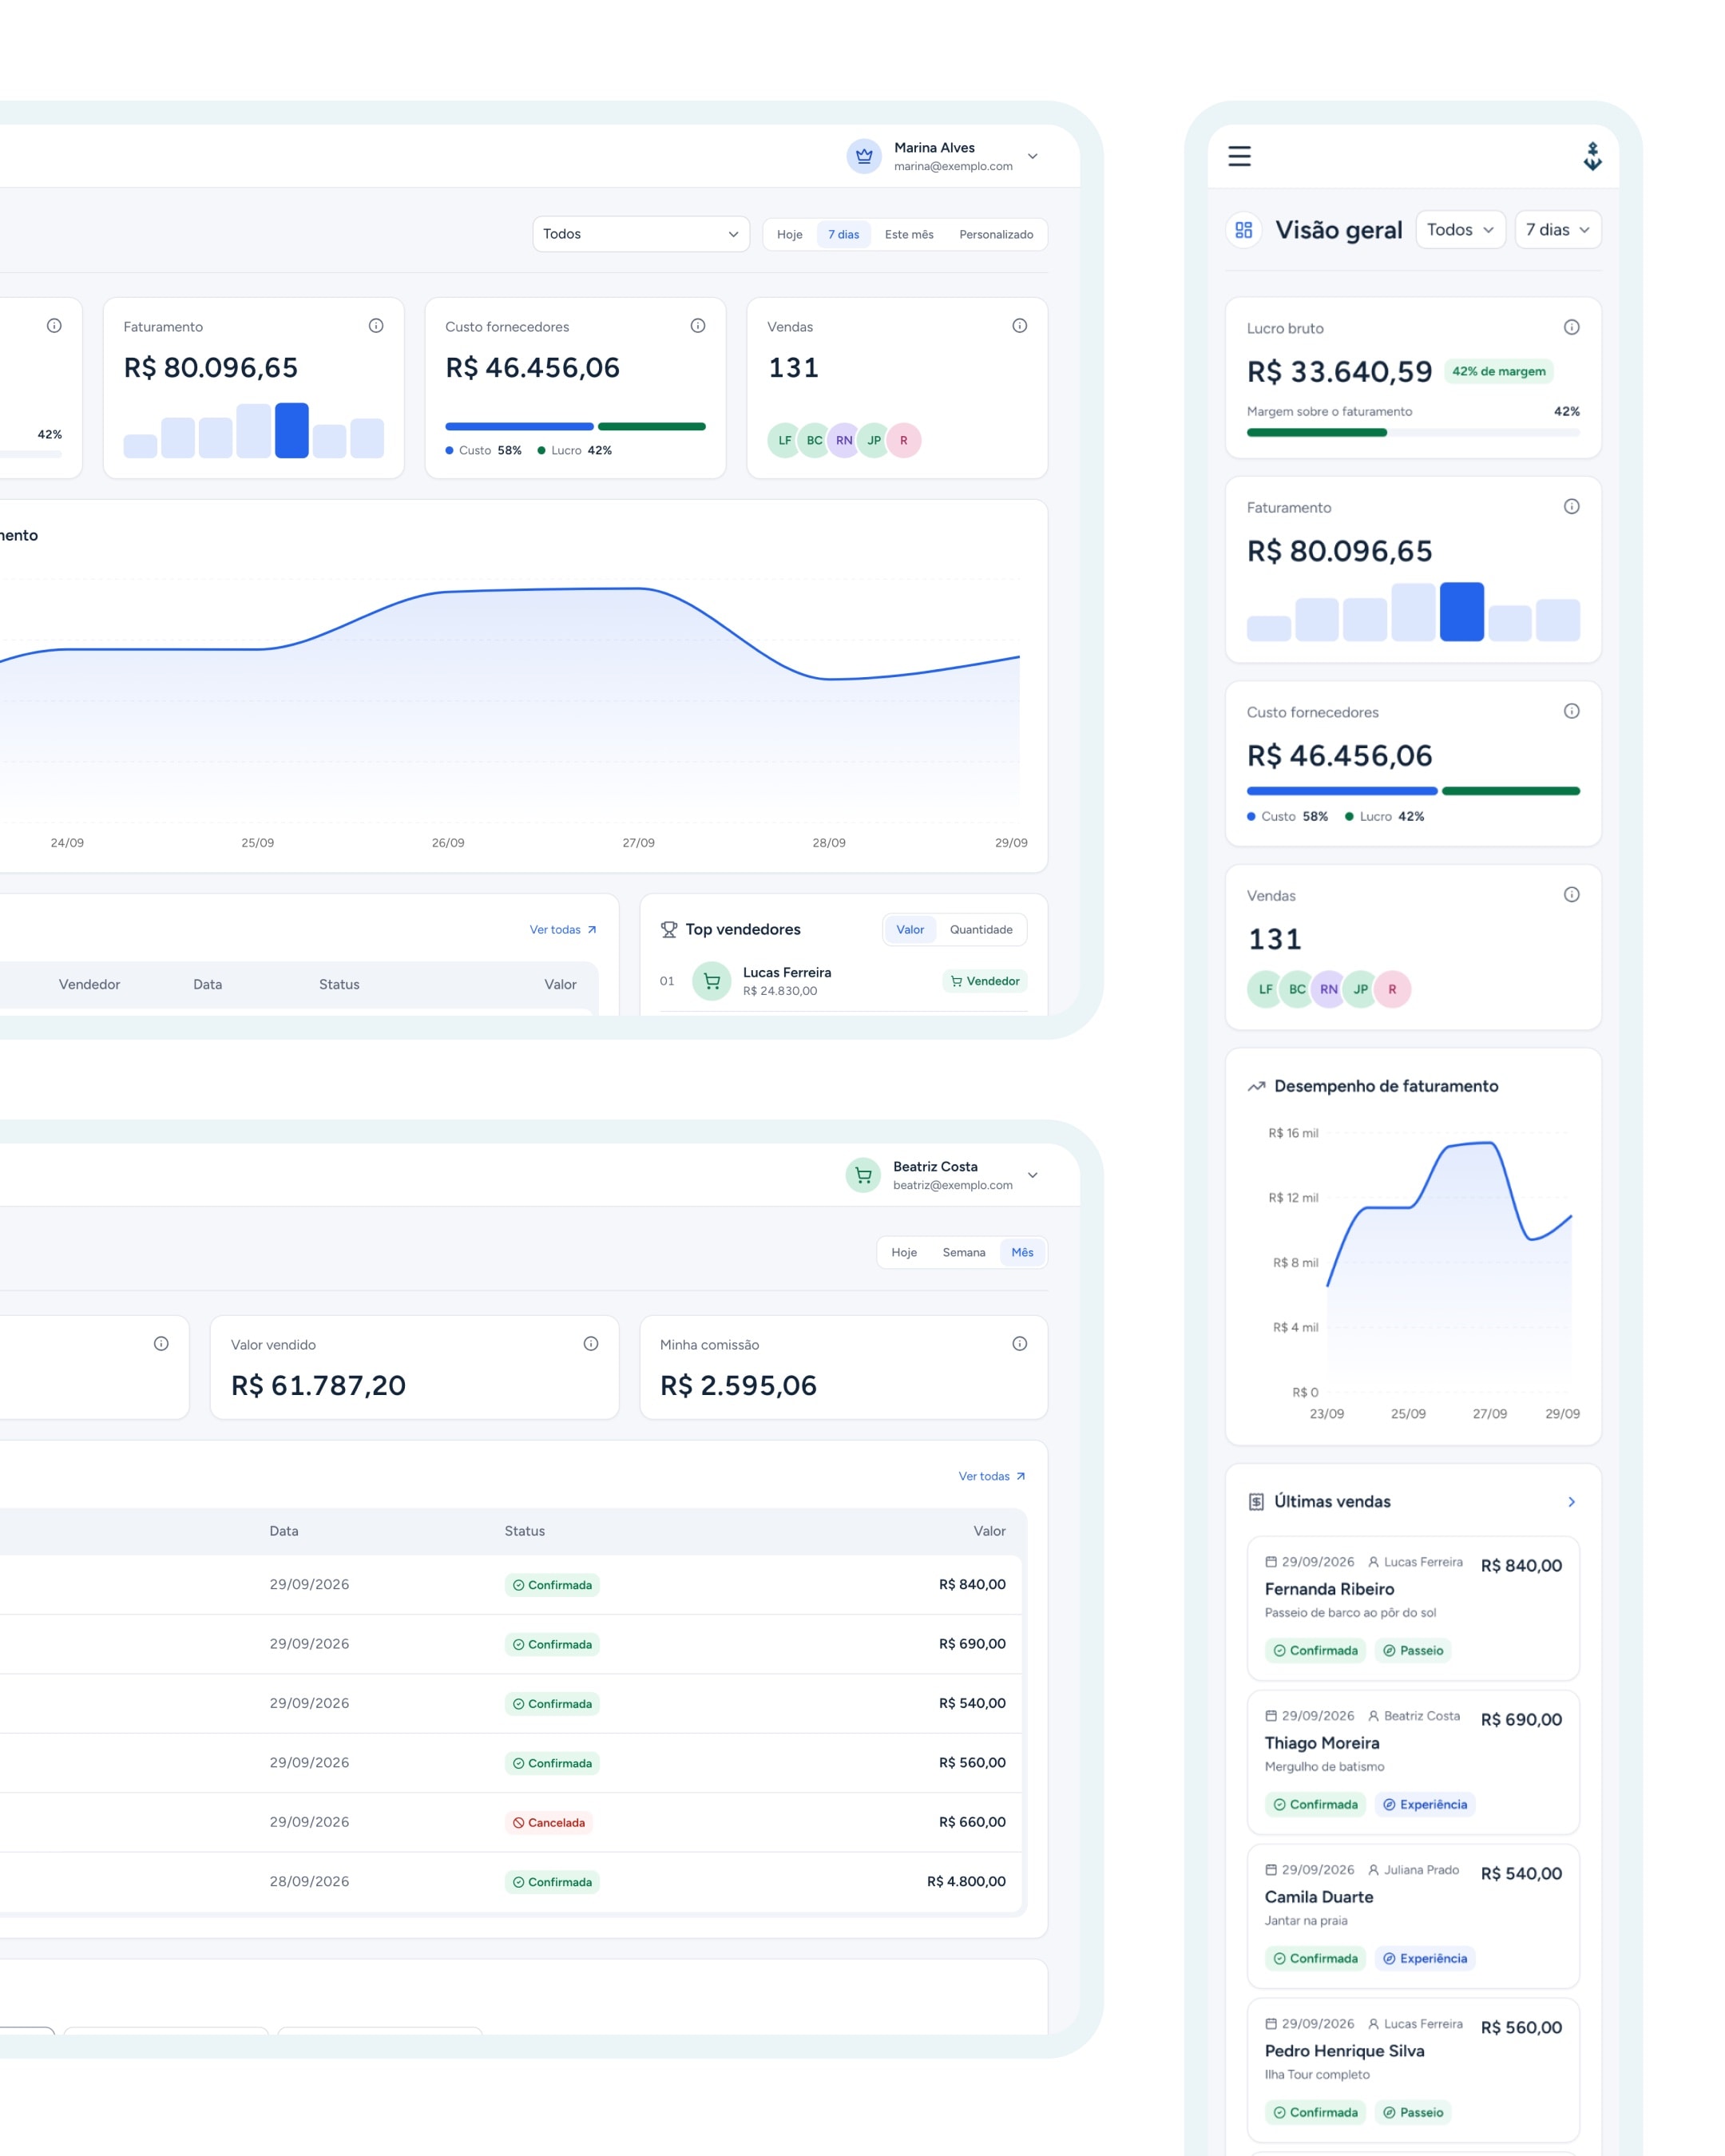Select Mês tab in Beatriz's dashboard
The height and width of the screenshot is (2156, 1725).
coord(1022,1253)
